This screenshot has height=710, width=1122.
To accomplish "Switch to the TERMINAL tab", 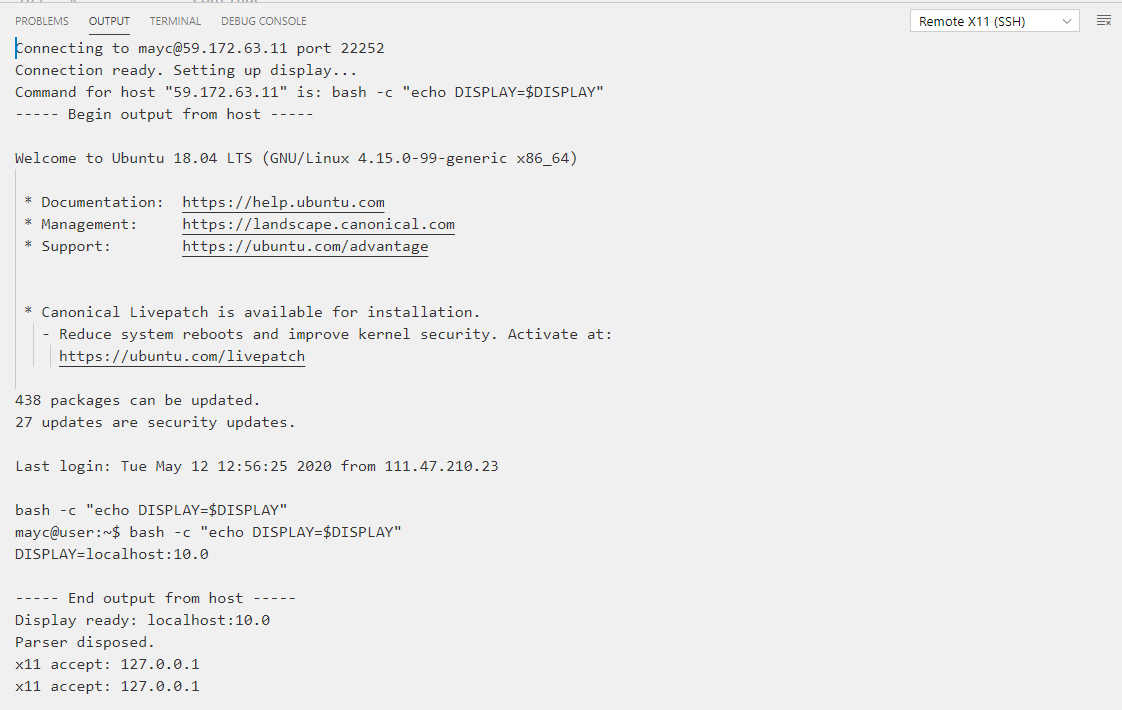I will pos(175,20).
